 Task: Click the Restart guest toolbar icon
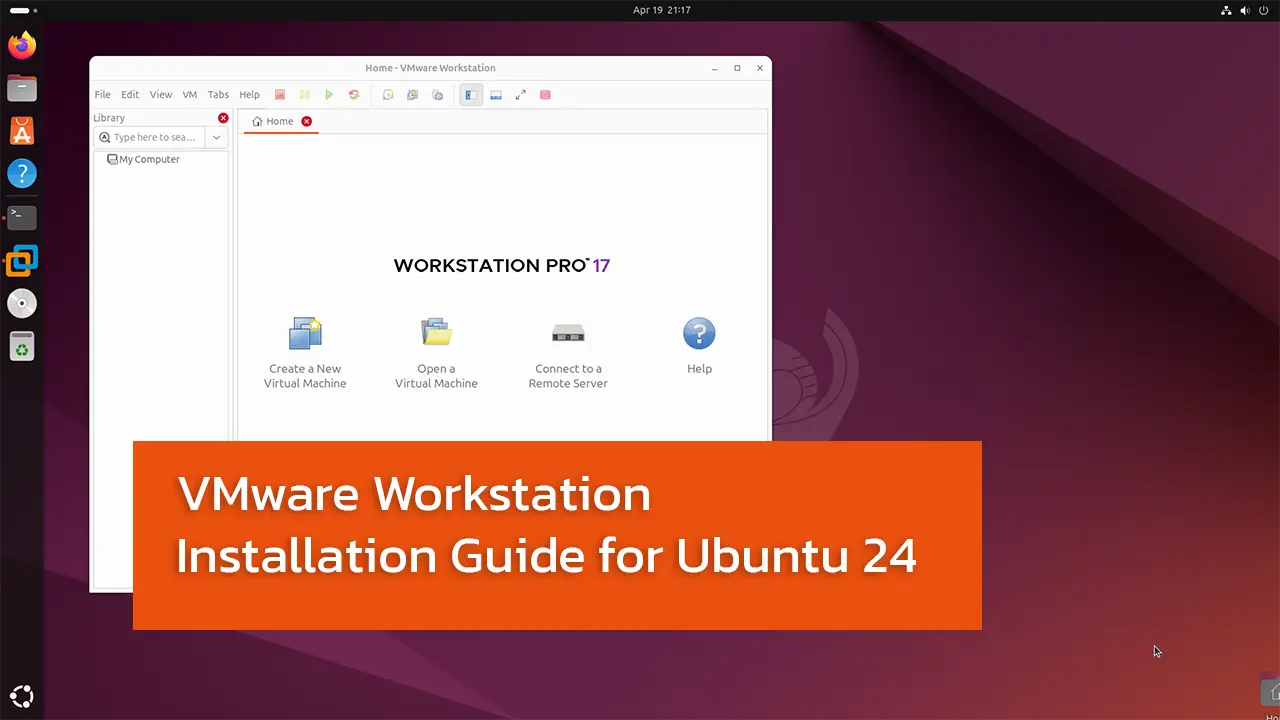point(354,95)
